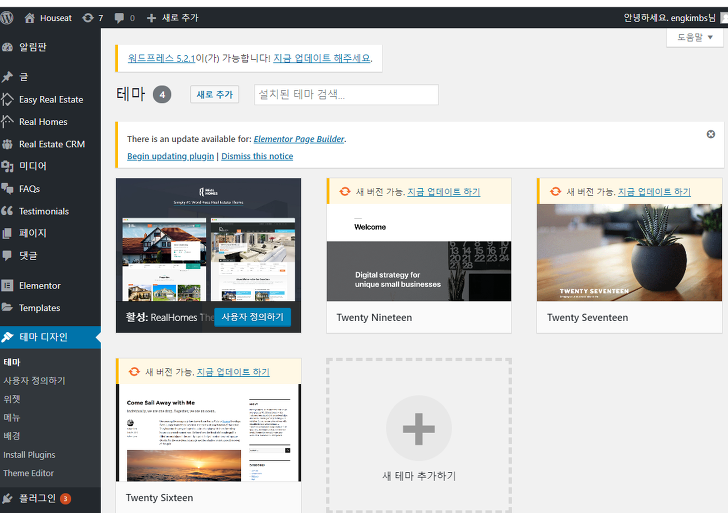Open the updates indicator showing 7
This screenshot has width=728, height=513.
92,18
